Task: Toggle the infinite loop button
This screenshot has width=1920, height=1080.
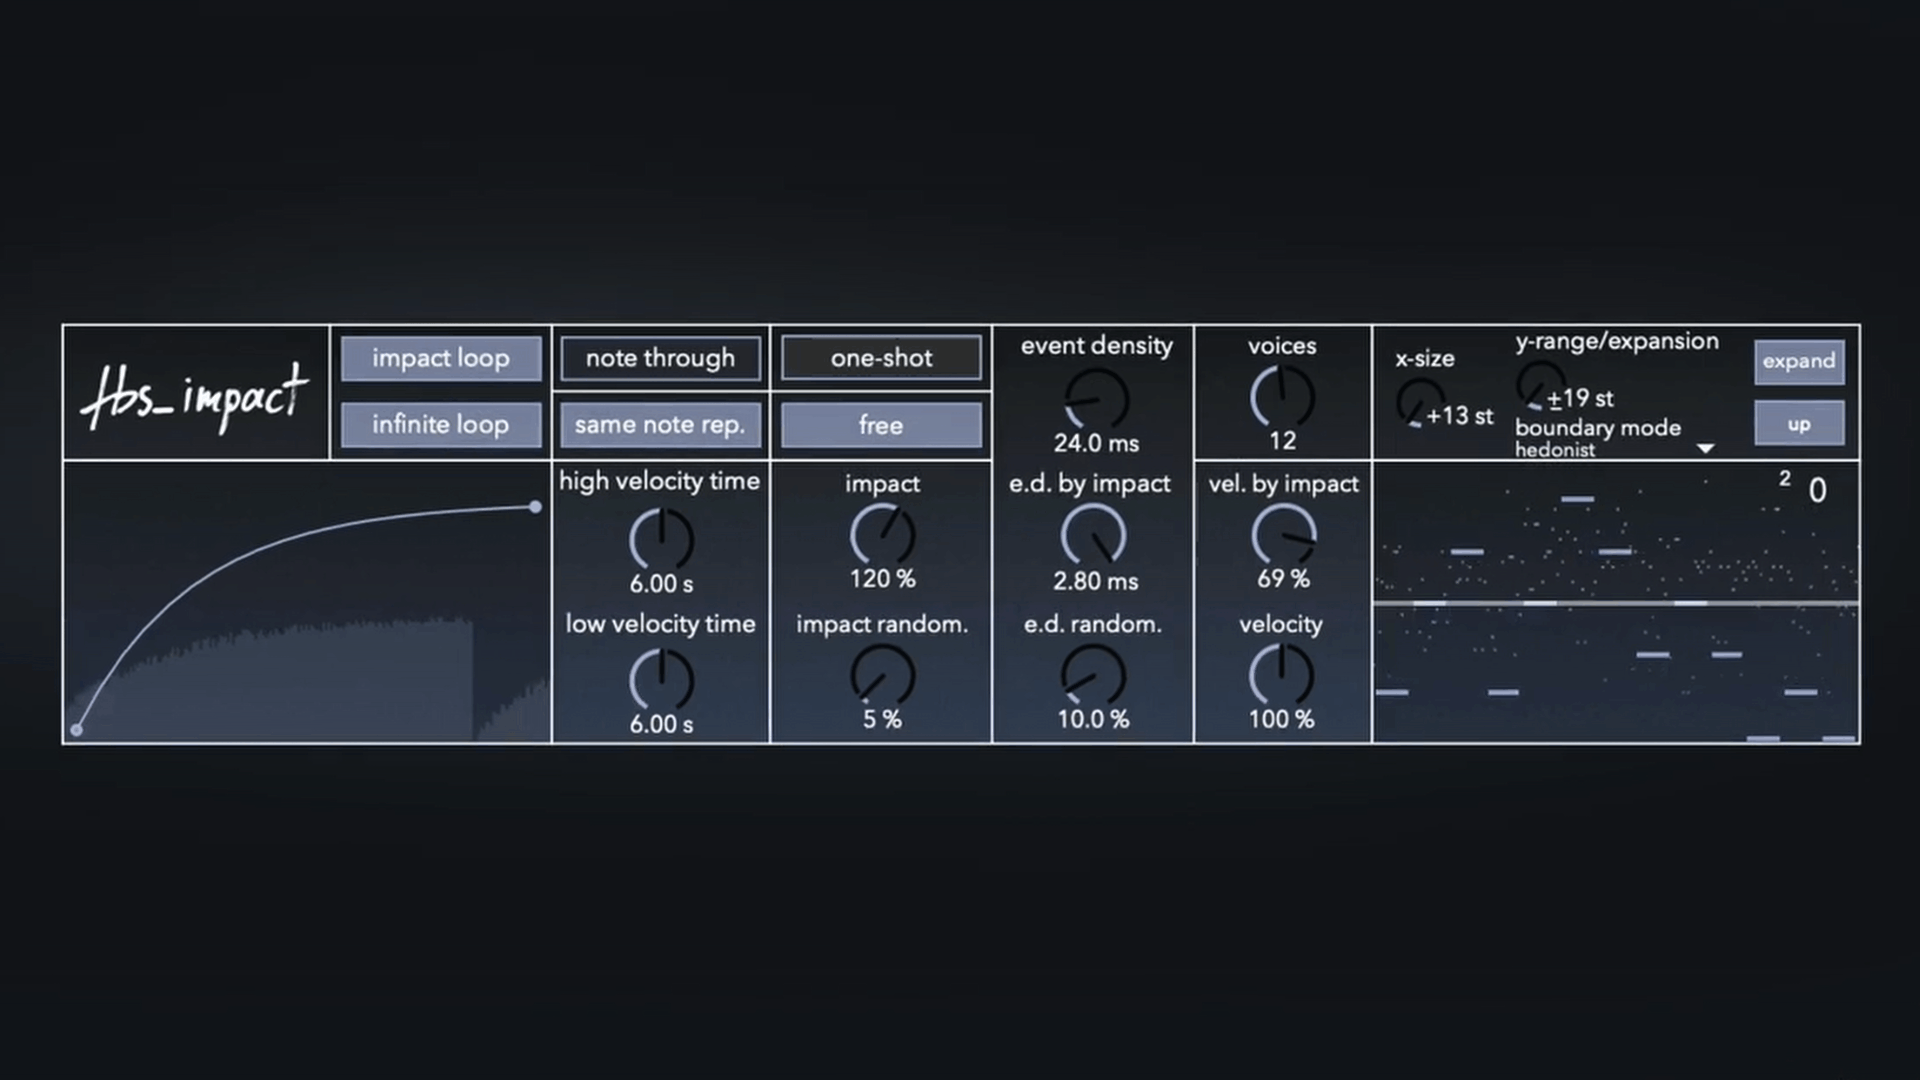Action: click(441, 424)
